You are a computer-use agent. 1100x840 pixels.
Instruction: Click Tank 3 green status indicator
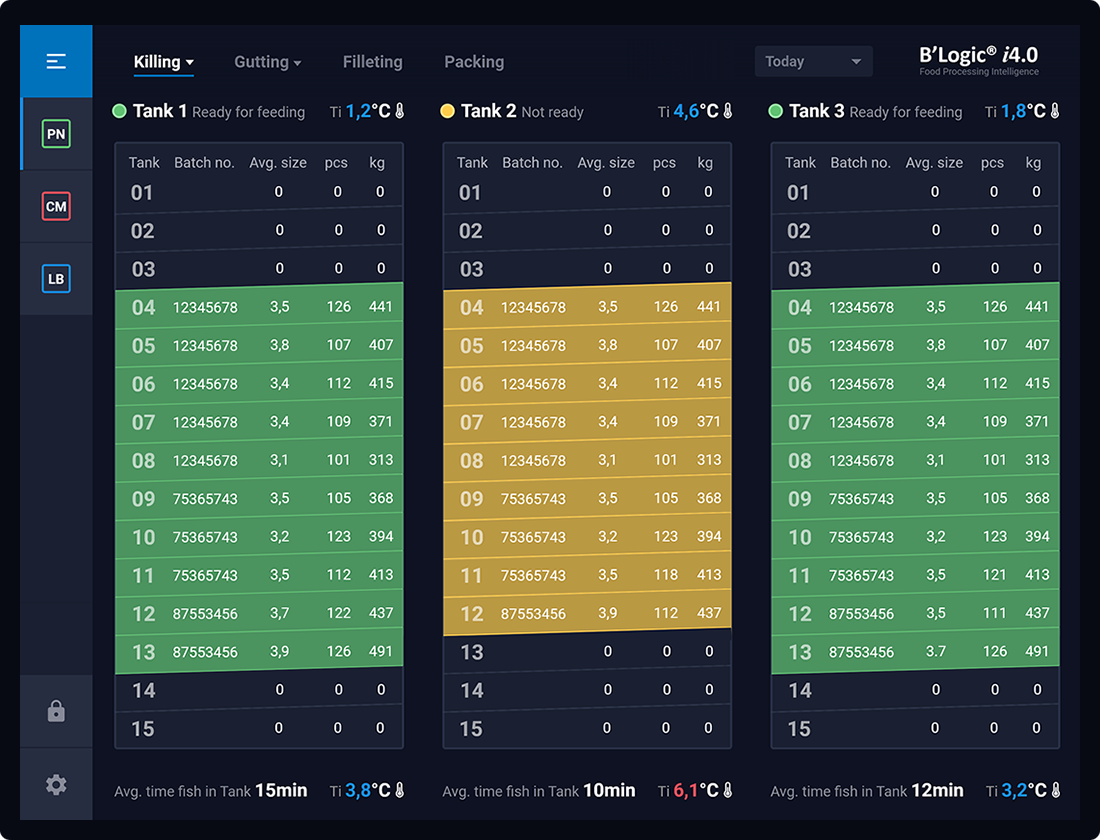click(776, 112)
